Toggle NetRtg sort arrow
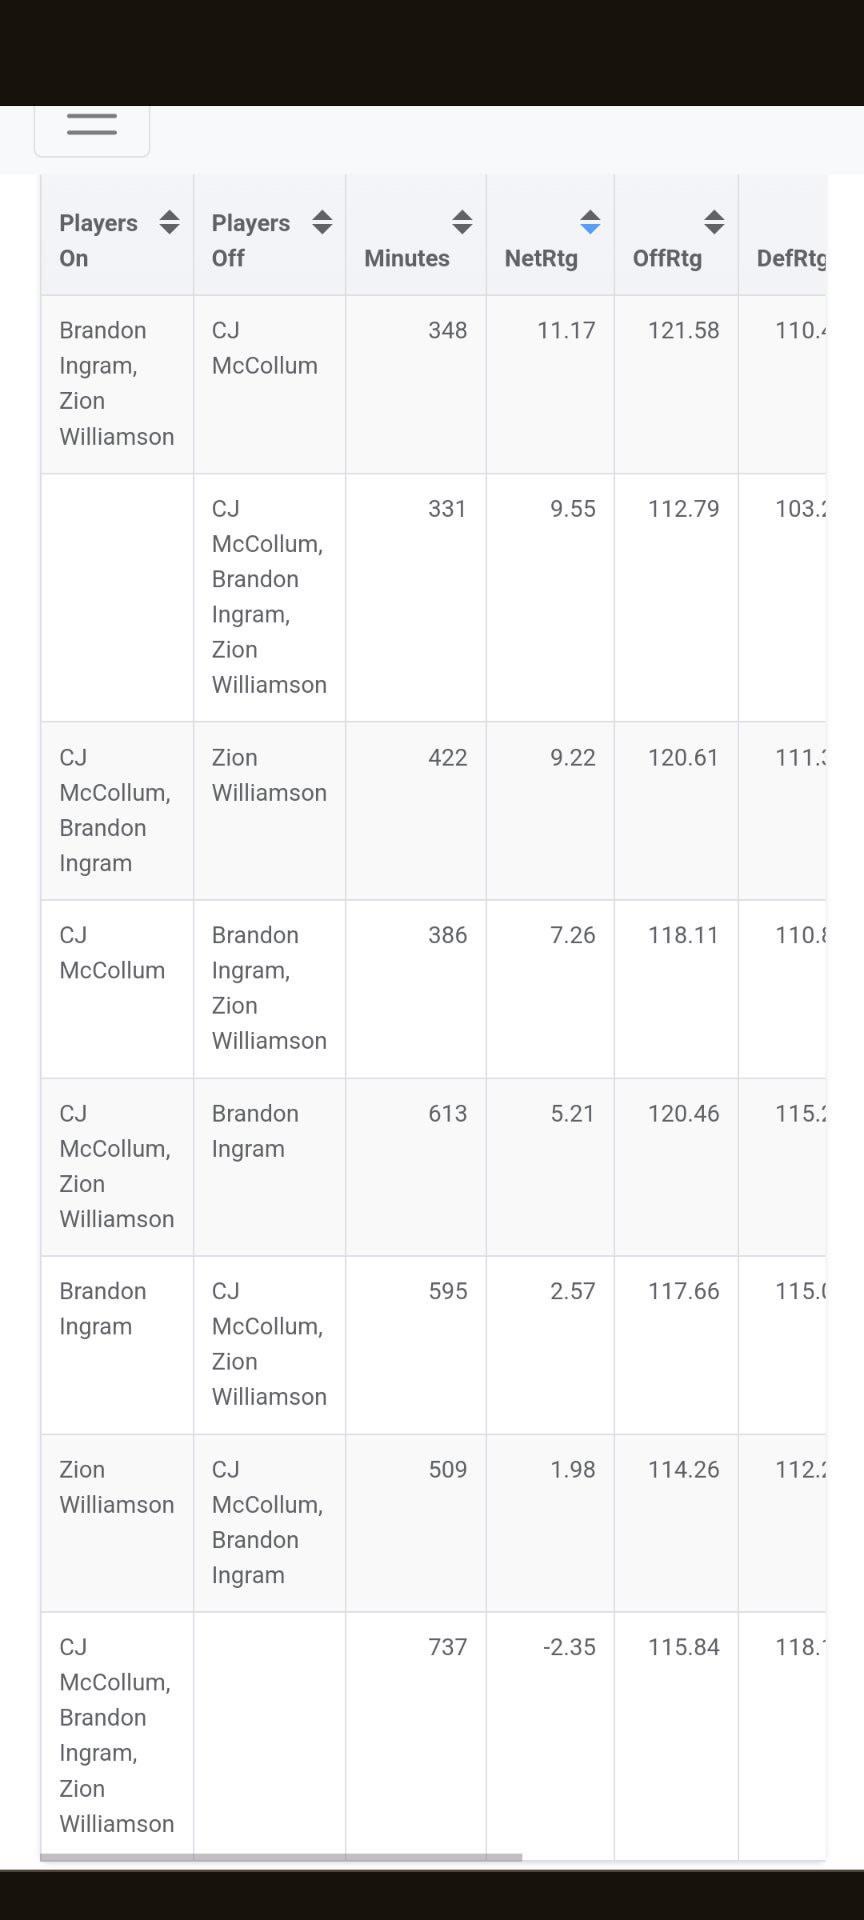The image size is (864, 1920). tap(590, 222)
